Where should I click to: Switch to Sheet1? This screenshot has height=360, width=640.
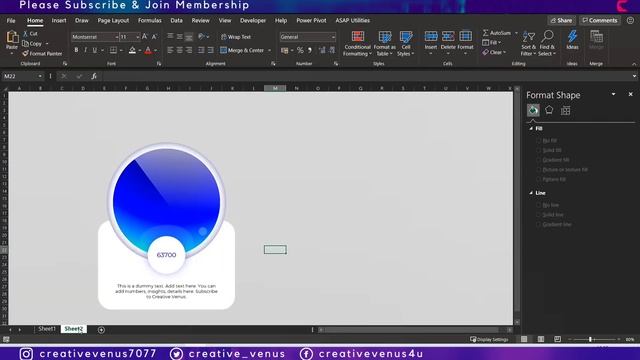[47, 329]
